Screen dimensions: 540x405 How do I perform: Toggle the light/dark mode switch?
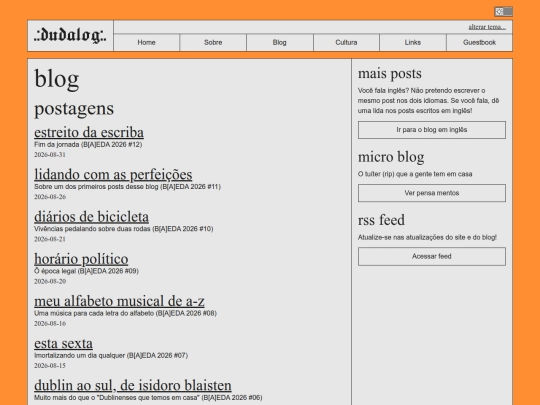503,11
